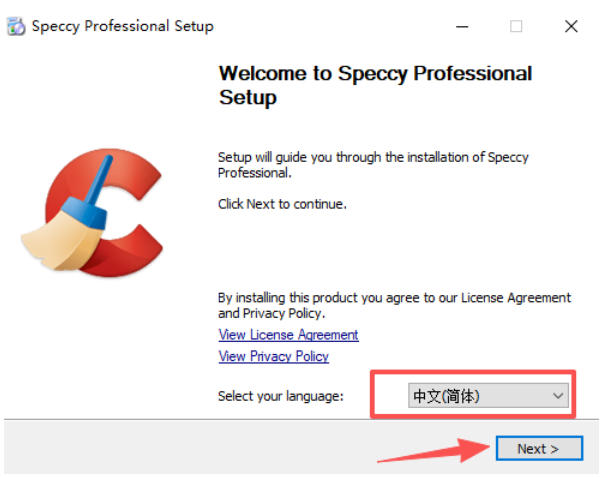
Task: Open the View Privacy Policy link
Action: [273, 356]
